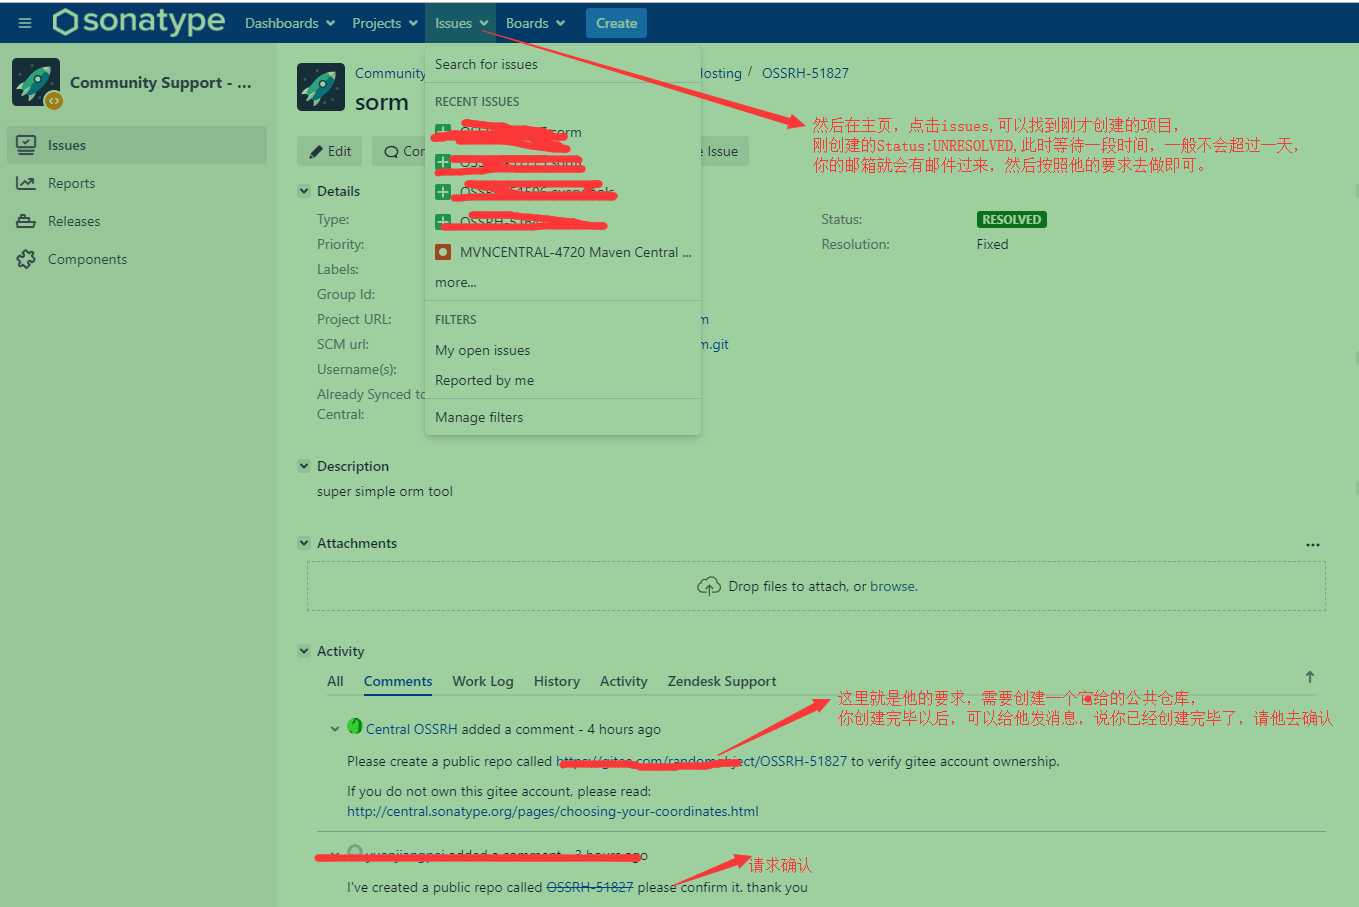Click the struck-through OSSRH-51827 link in comment

[590, 887]
